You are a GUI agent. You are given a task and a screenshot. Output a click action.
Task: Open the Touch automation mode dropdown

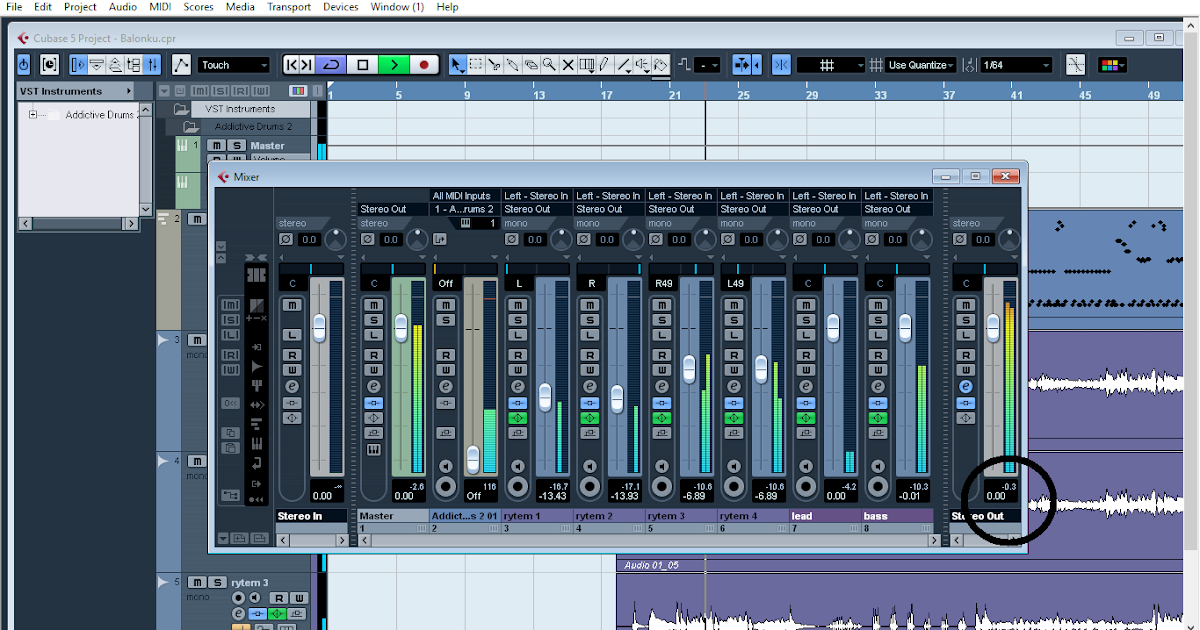coord(234,65)
